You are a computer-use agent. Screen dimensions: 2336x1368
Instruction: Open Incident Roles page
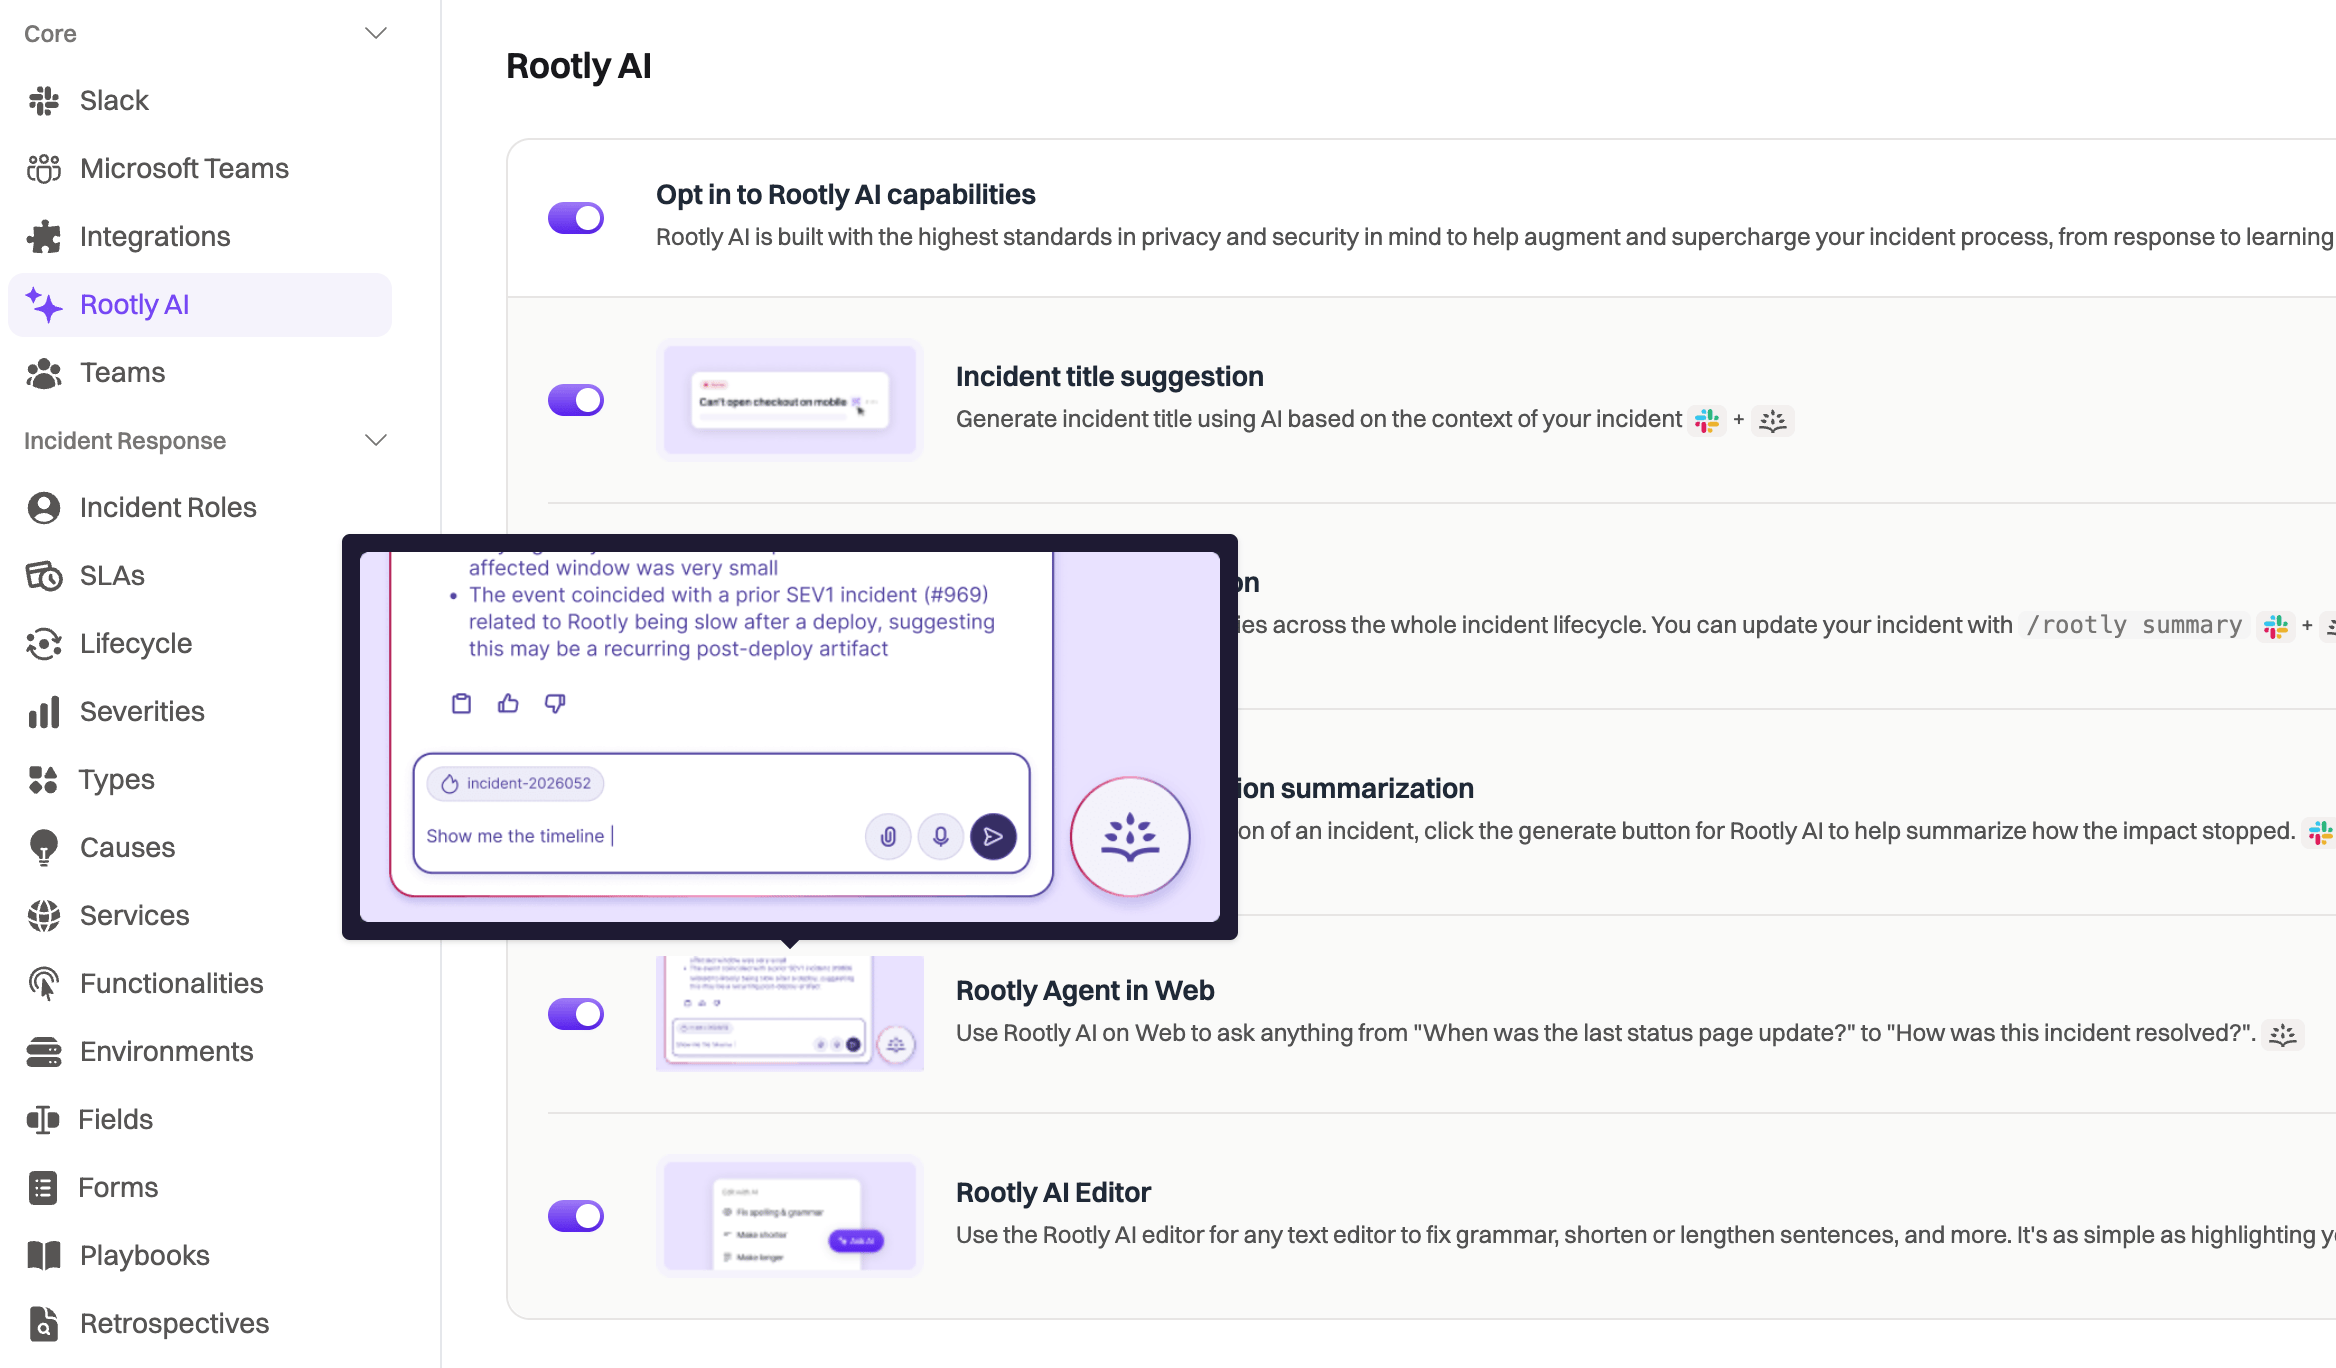tap(200, 508)
